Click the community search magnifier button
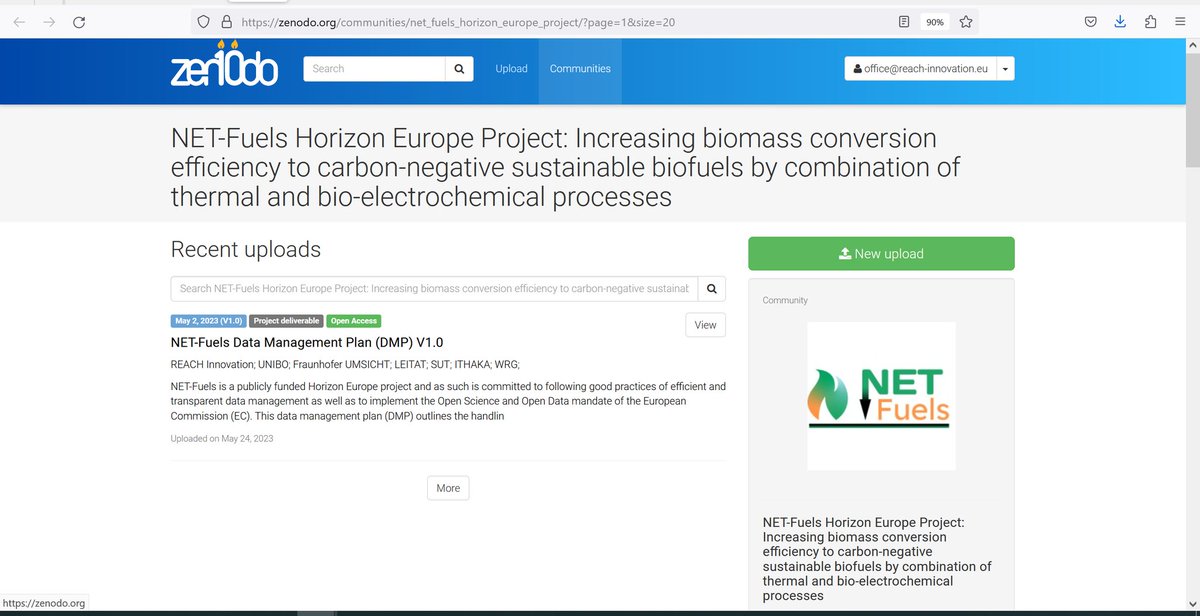 pos(712,288)
